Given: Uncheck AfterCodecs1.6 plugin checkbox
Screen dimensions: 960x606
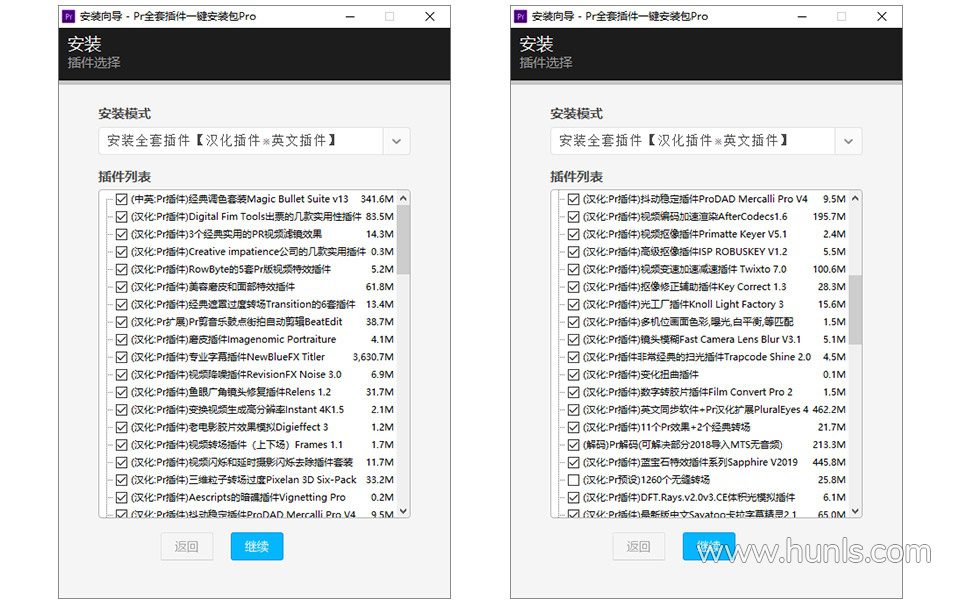Looking at the screenshot, I should pyautogui.click(x=573, y=217).
